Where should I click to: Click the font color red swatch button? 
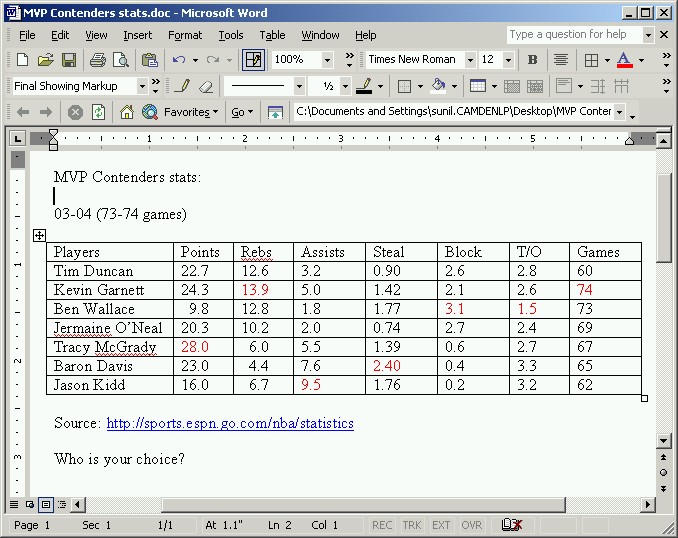pos(624,60)
